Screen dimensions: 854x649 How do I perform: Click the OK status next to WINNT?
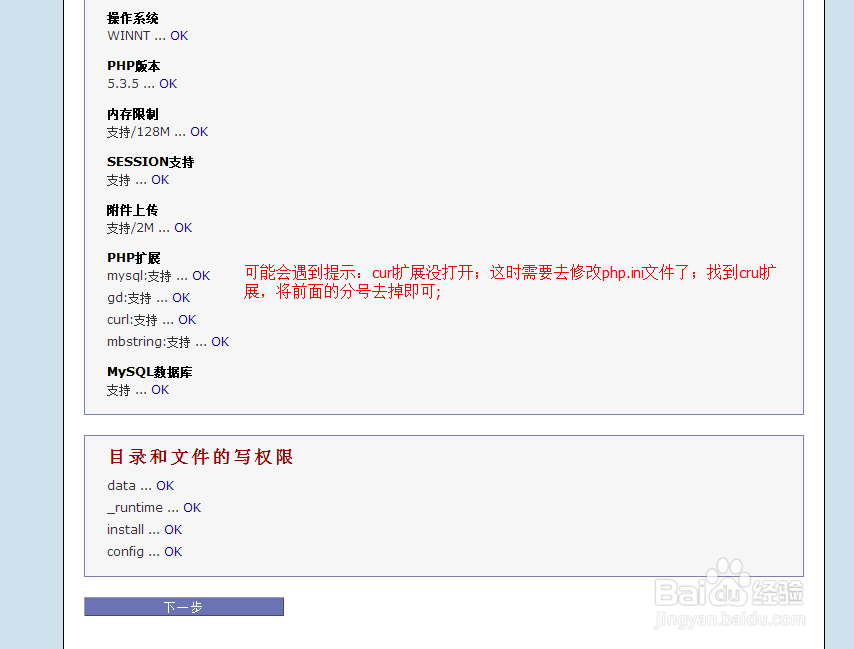179,35
